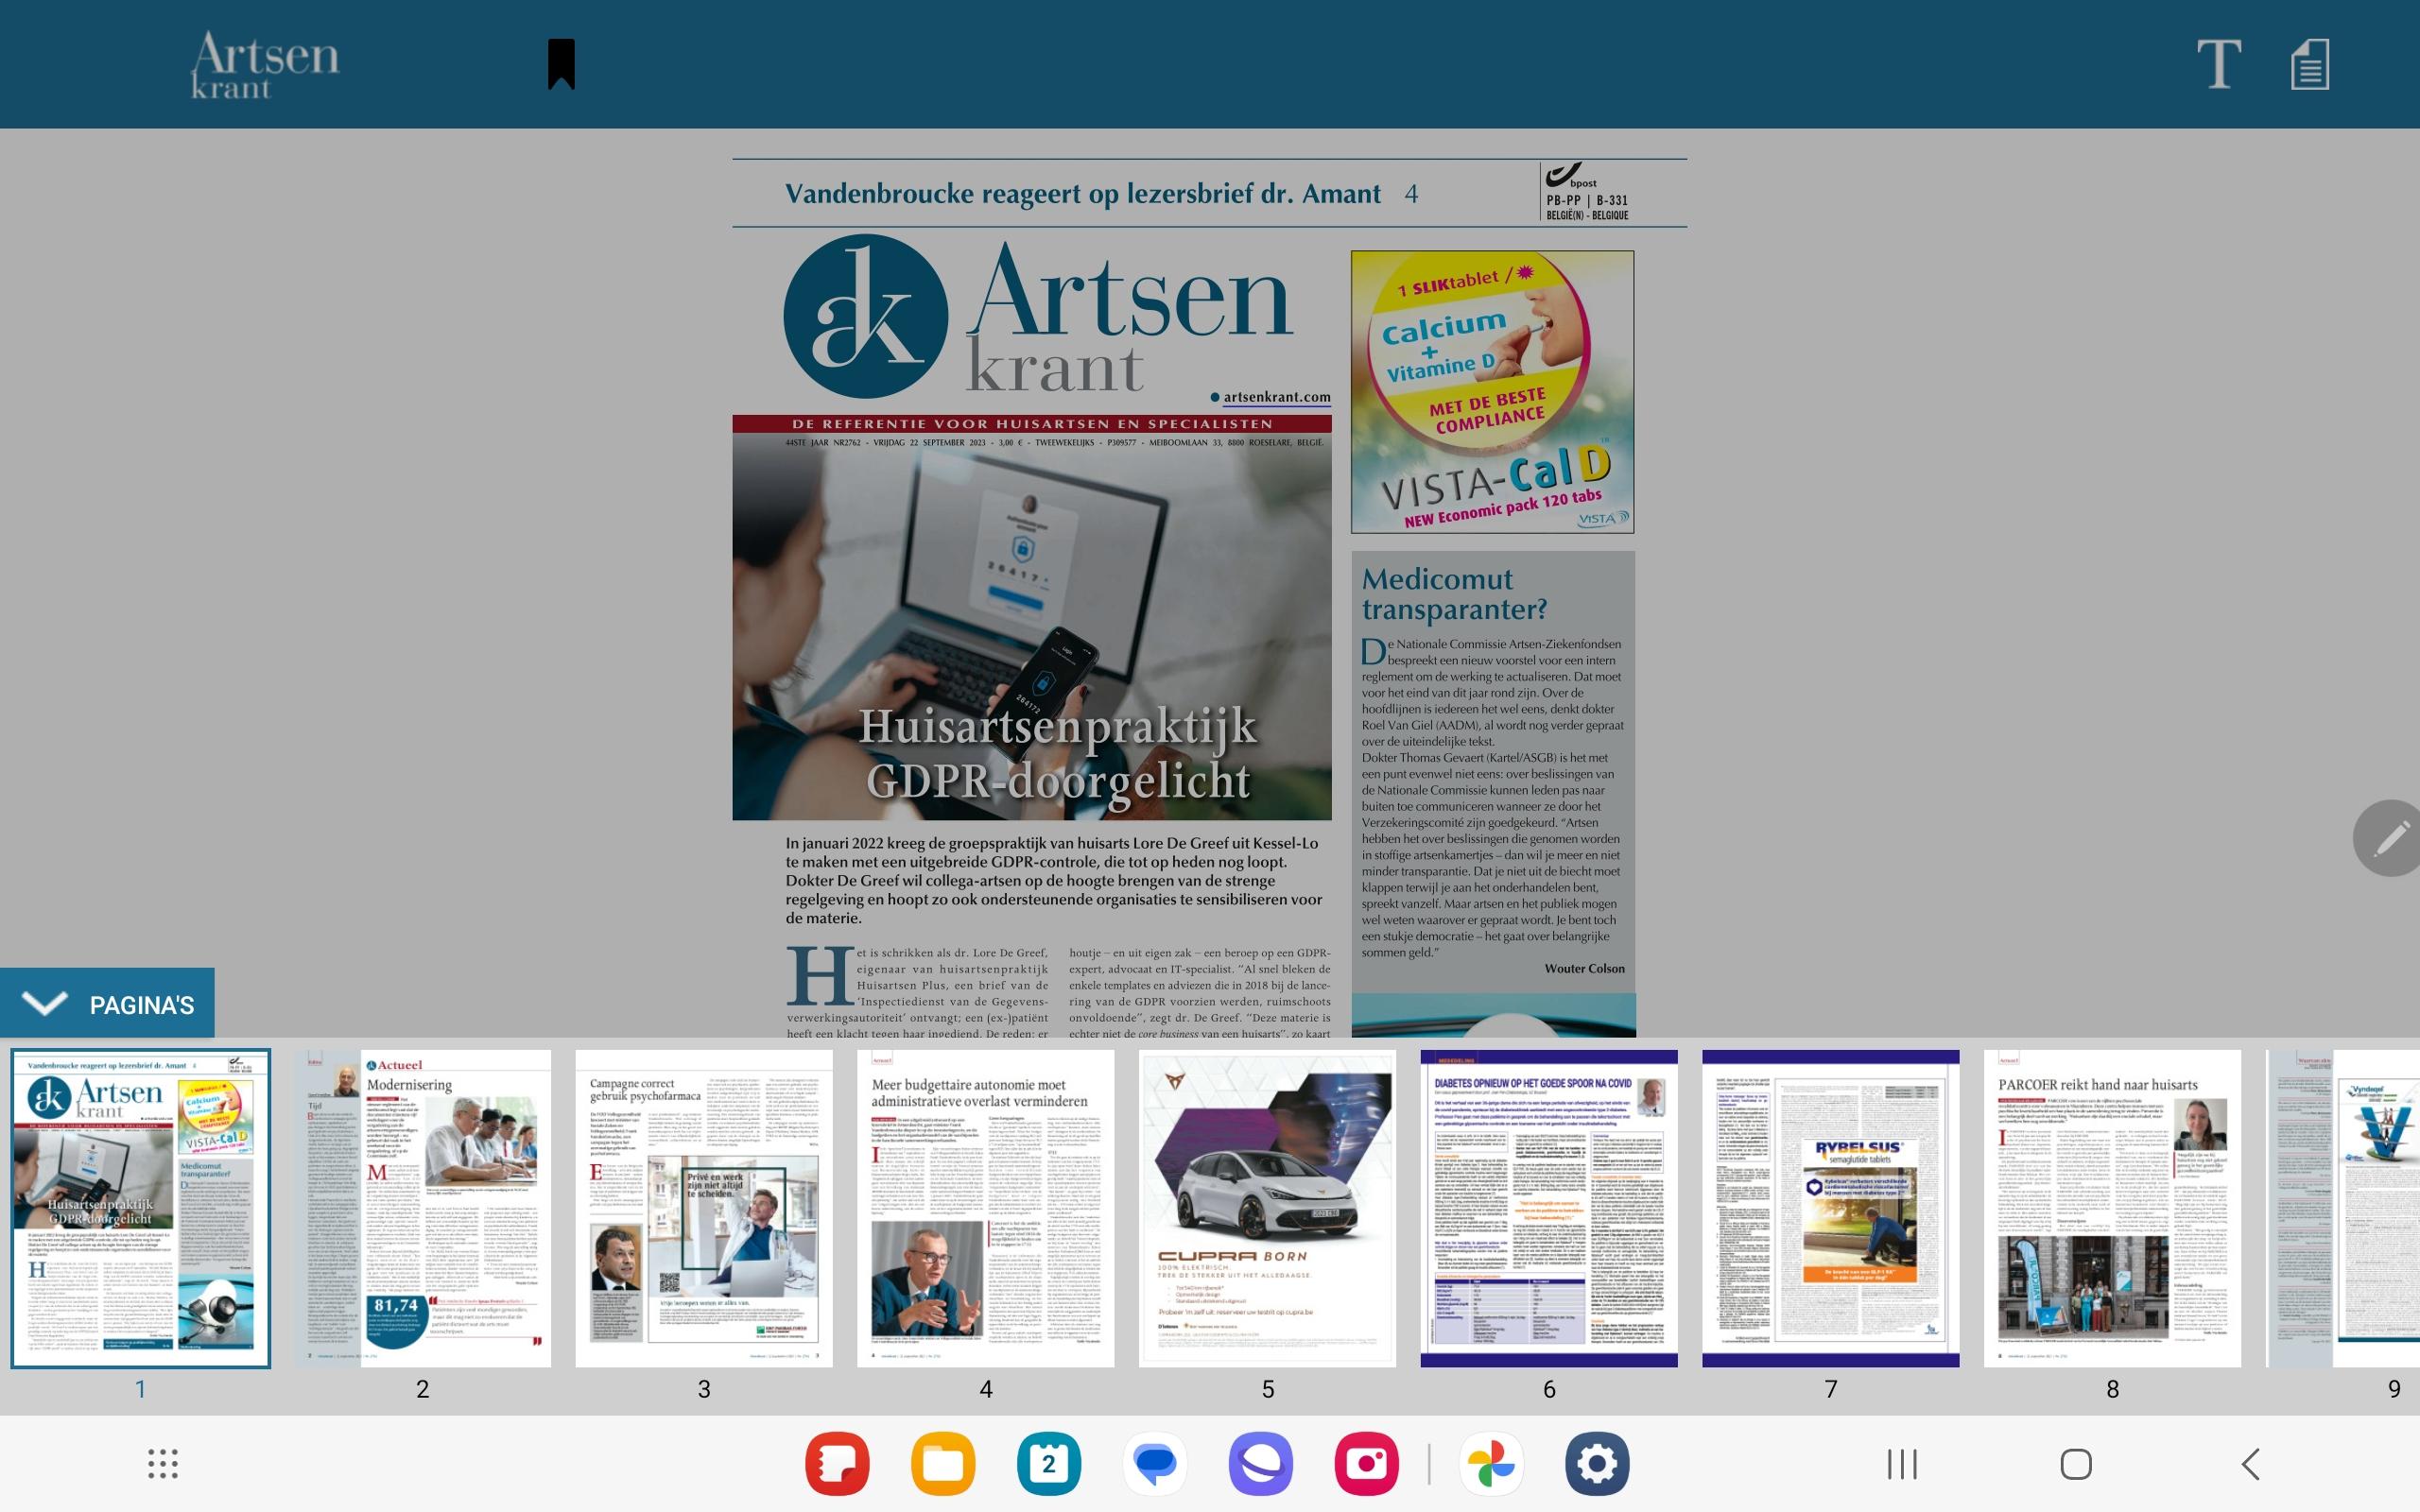Open page 7 Rybelsus ad thumbnail
Image resolution: width=2420 pixels, height=1512 pixels.
1831,1208
